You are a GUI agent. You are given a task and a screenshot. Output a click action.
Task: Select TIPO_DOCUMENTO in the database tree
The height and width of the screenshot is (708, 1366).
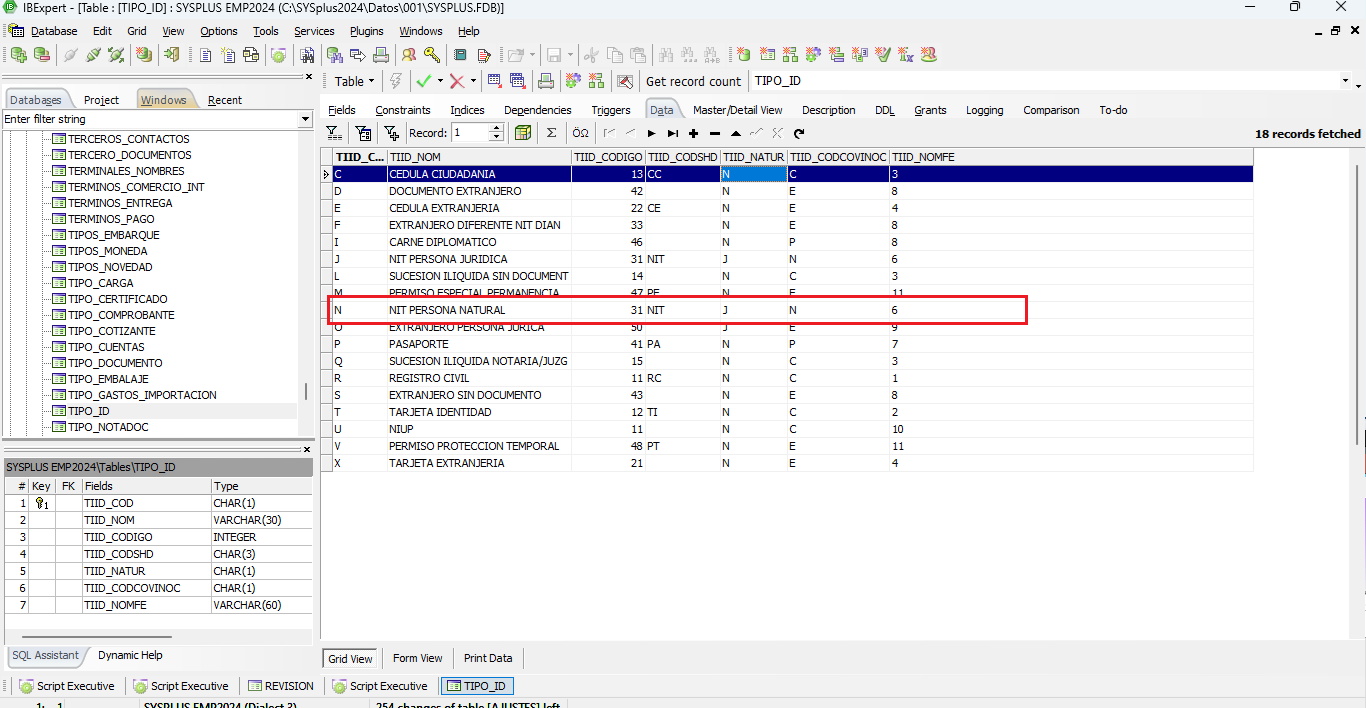pyautogui.click(x=115, y=363)
